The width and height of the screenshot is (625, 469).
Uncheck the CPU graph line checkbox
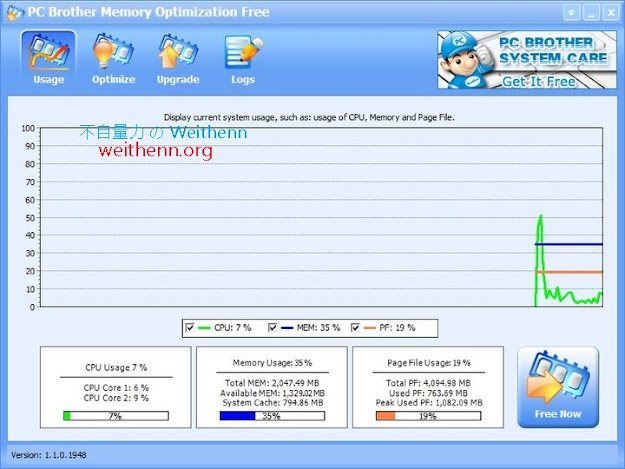[190, 328]
